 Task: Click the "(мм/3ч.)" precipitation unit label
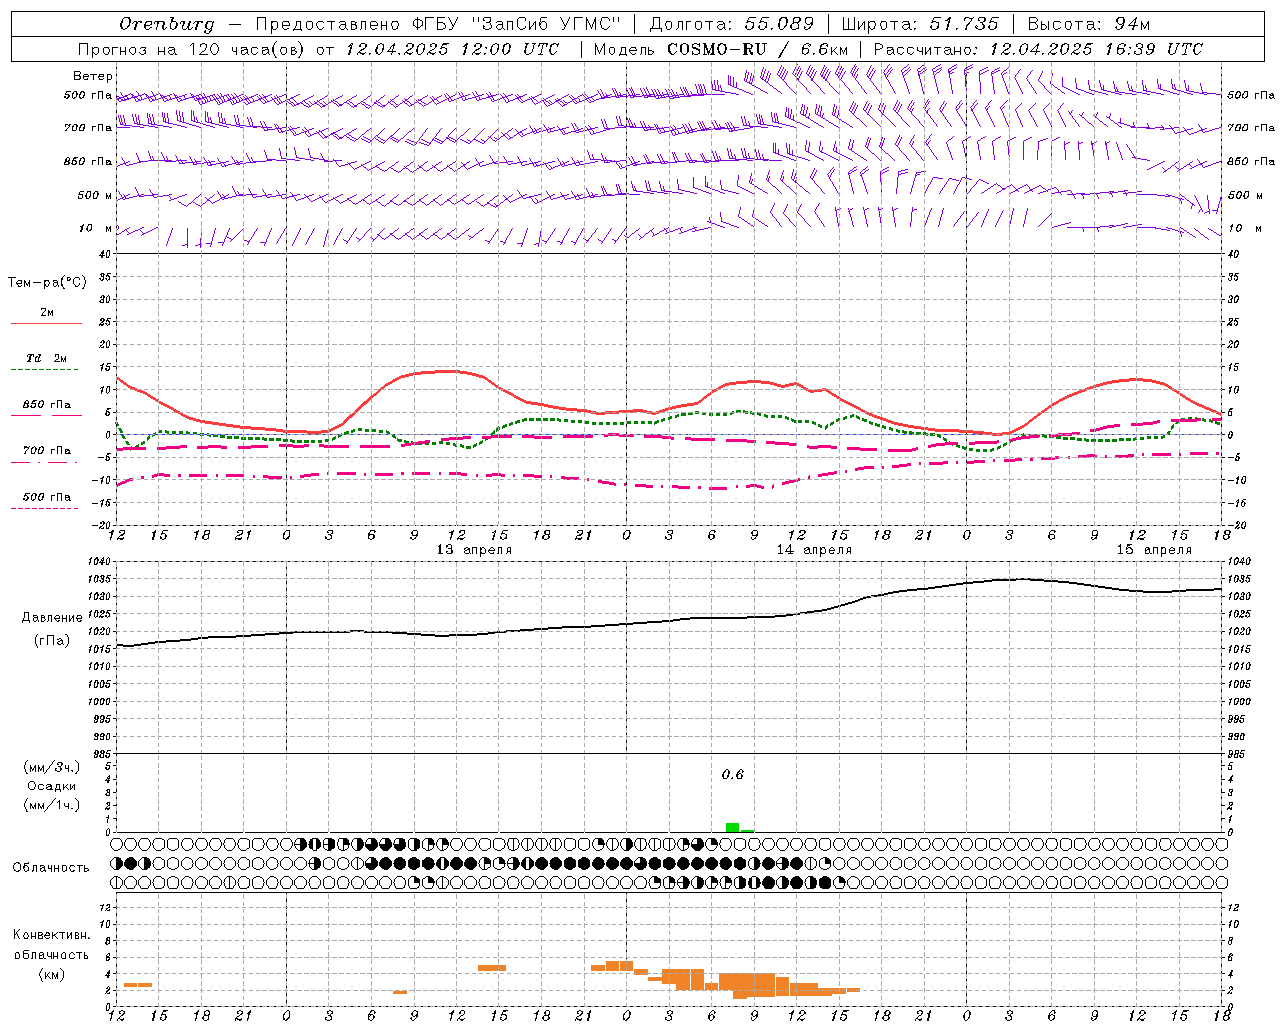click(52, 767)
